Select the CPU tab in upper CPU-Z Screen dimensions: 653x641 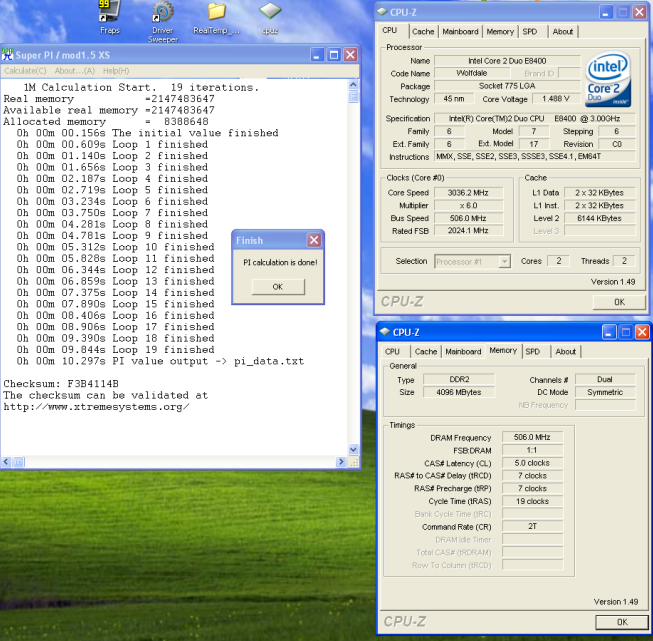click(x=390, y=30)
